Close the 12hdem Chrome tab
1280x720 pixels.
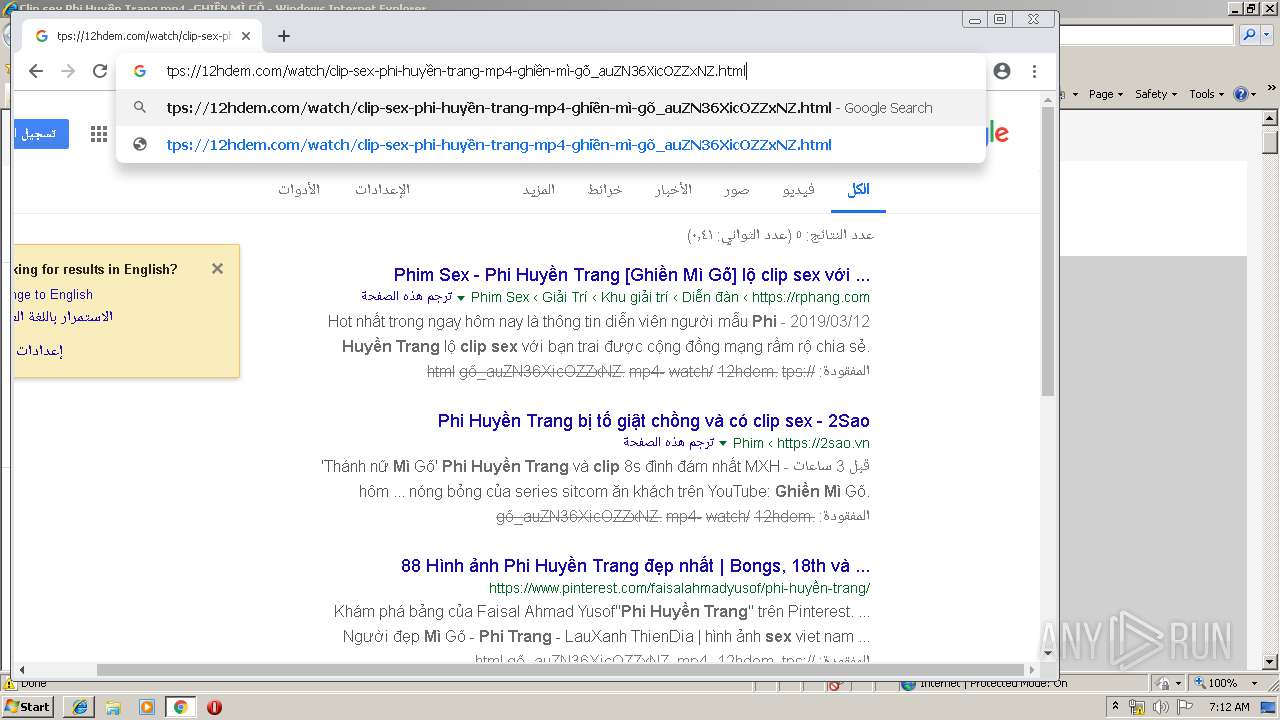[x=246, y=36]
